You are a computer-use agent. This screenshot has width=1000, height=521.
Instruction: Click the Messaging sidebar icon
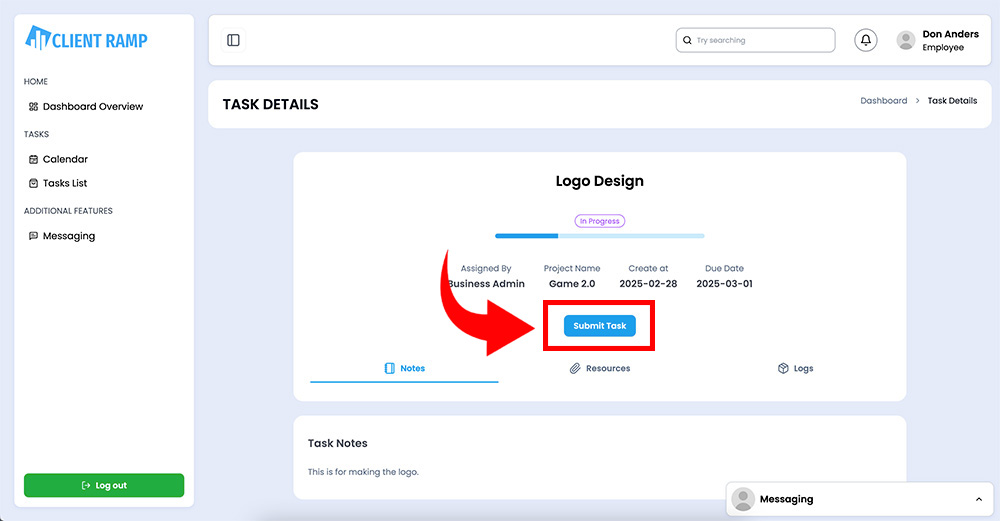point(33,236)
